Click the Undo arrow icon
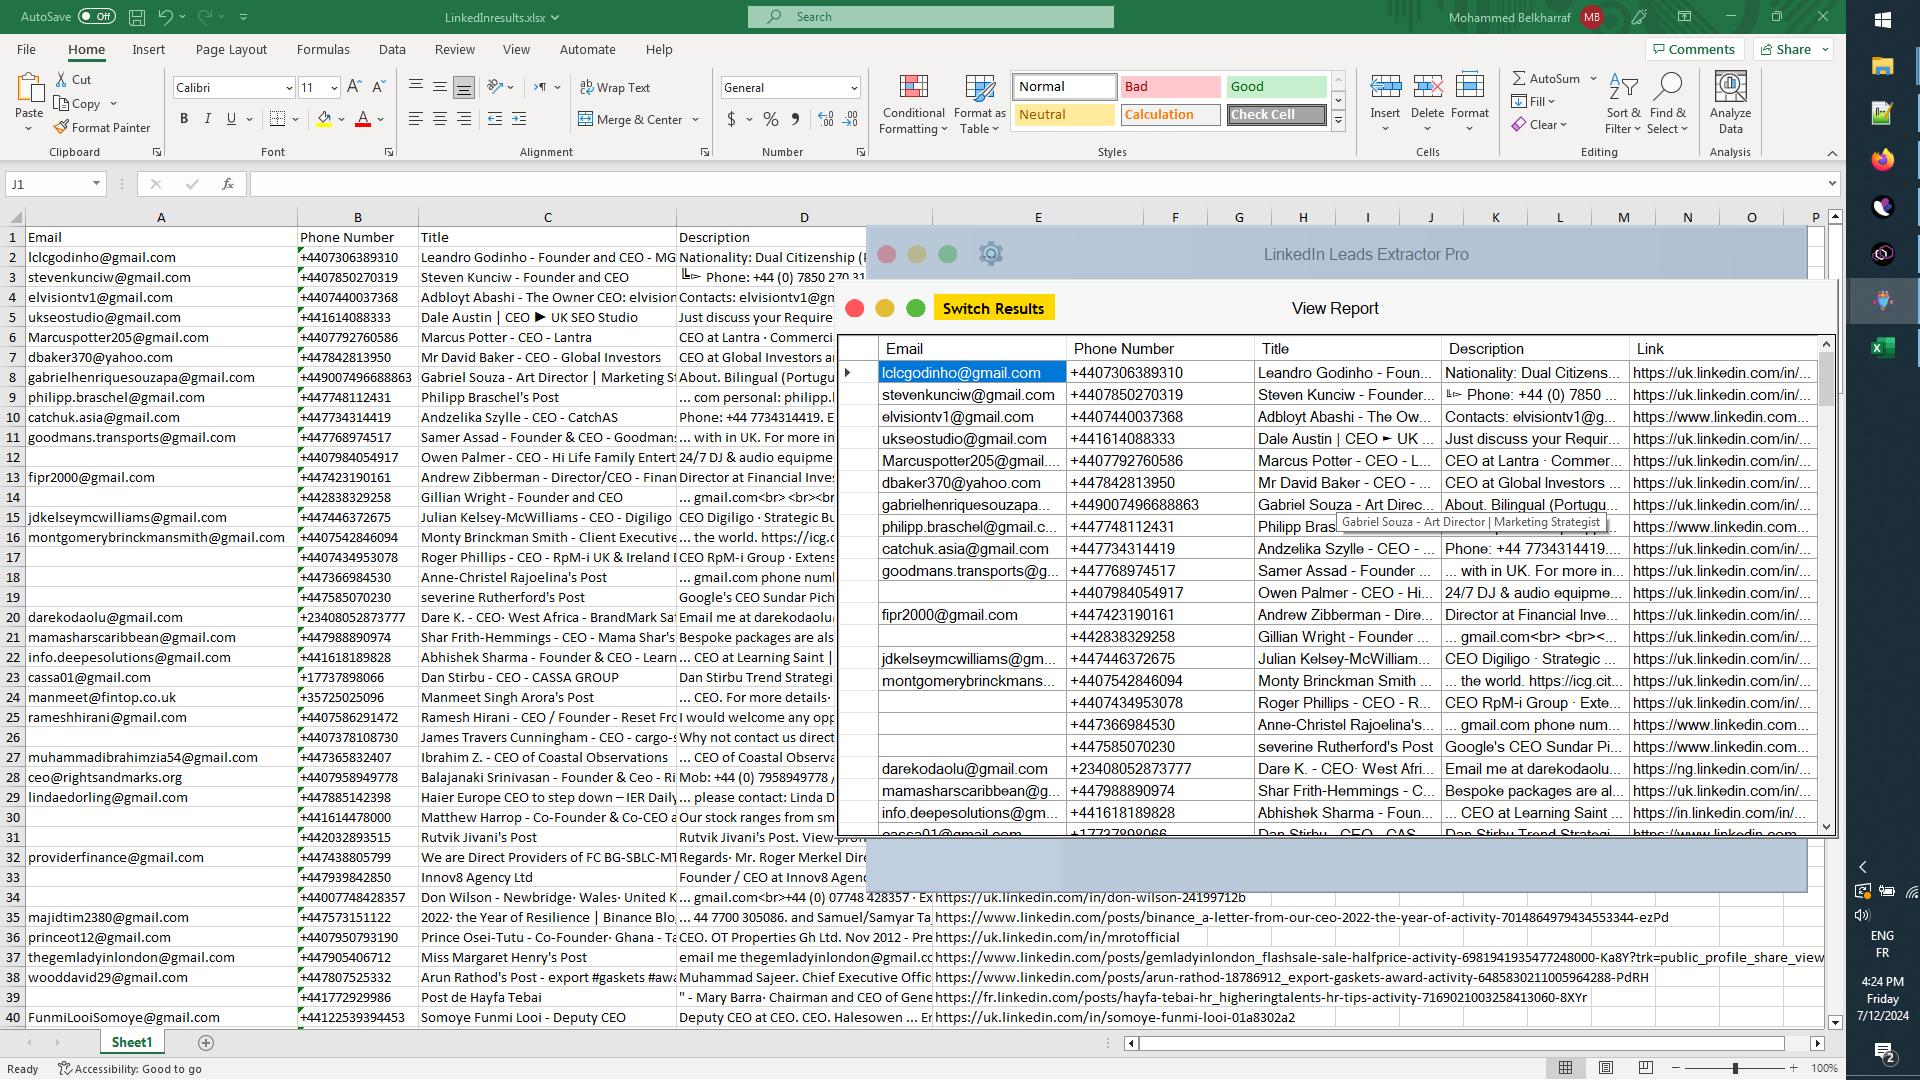This screenshot has height=1080, width=1920. (x=165, y=17)
